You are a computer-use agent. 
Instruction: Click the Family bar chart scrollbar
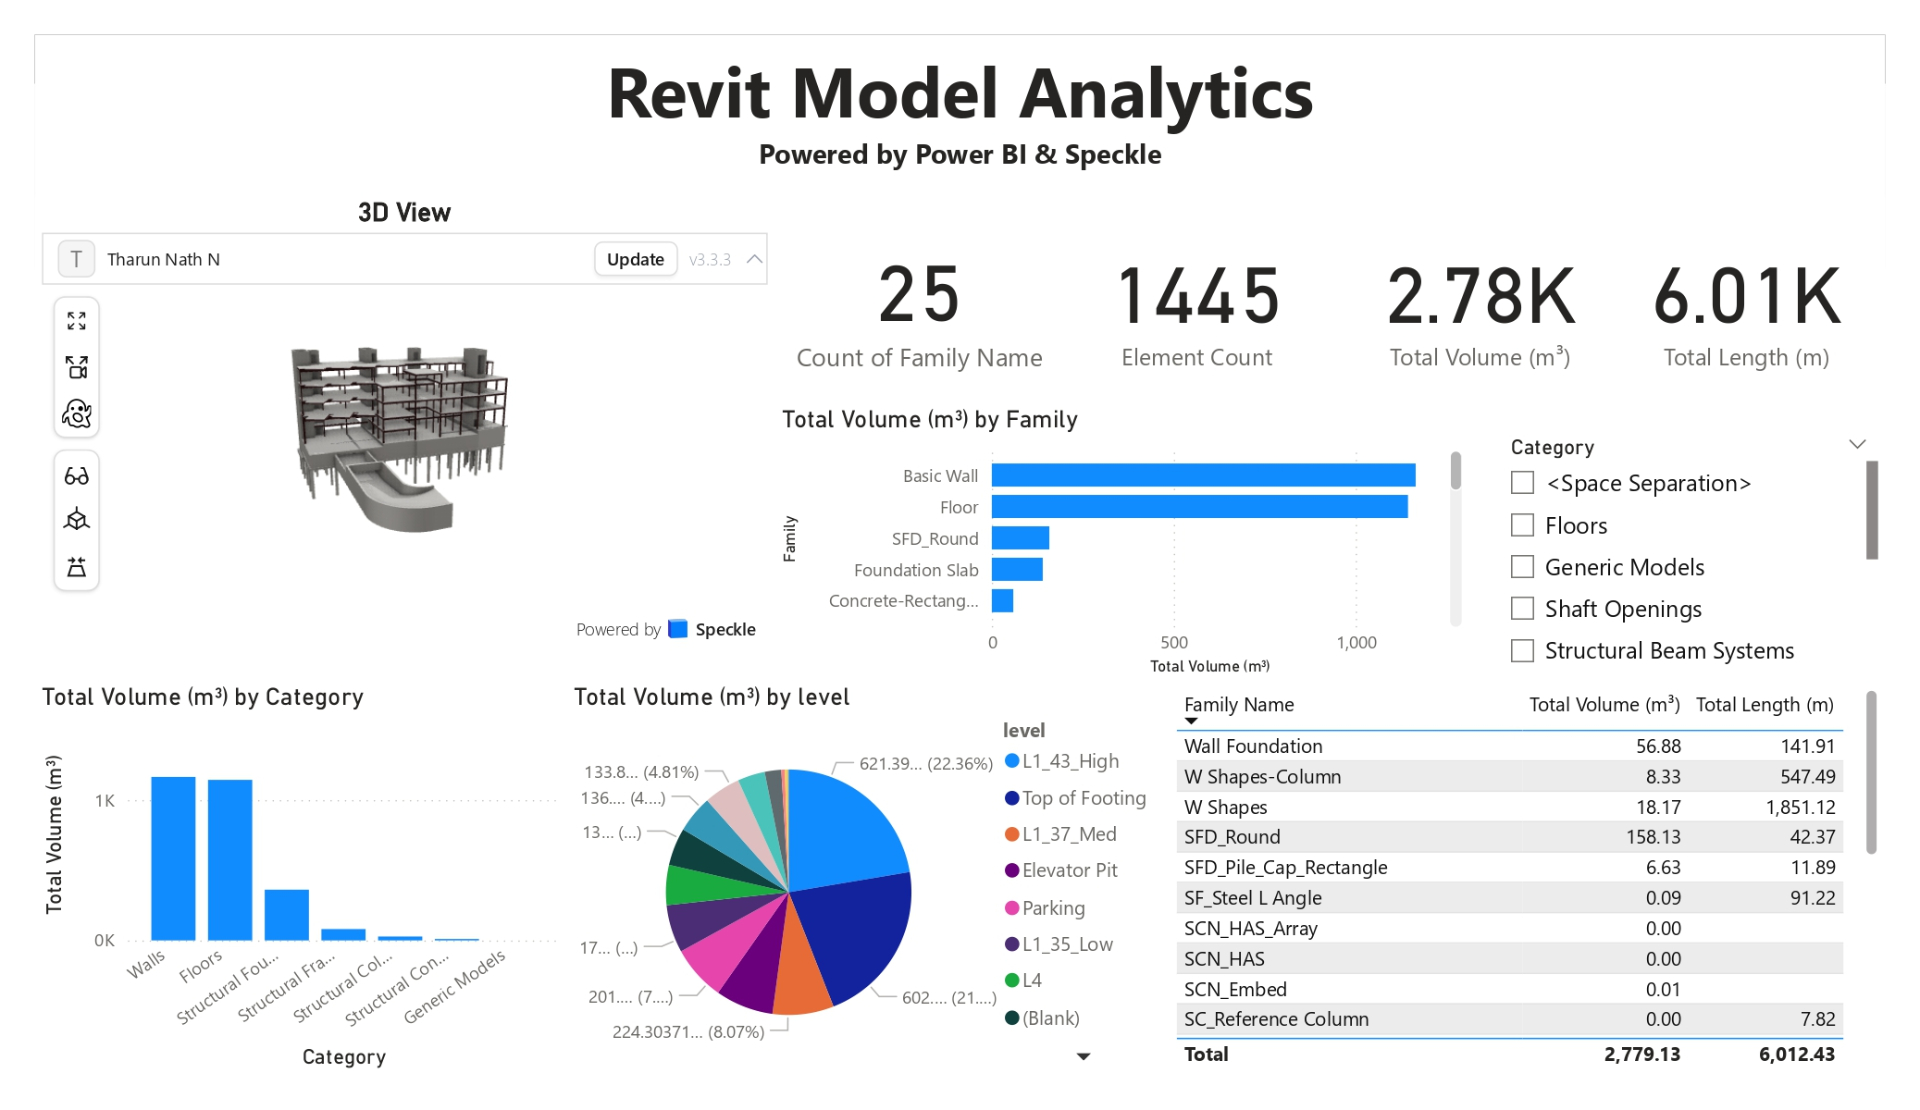[x=1456, y=471]
